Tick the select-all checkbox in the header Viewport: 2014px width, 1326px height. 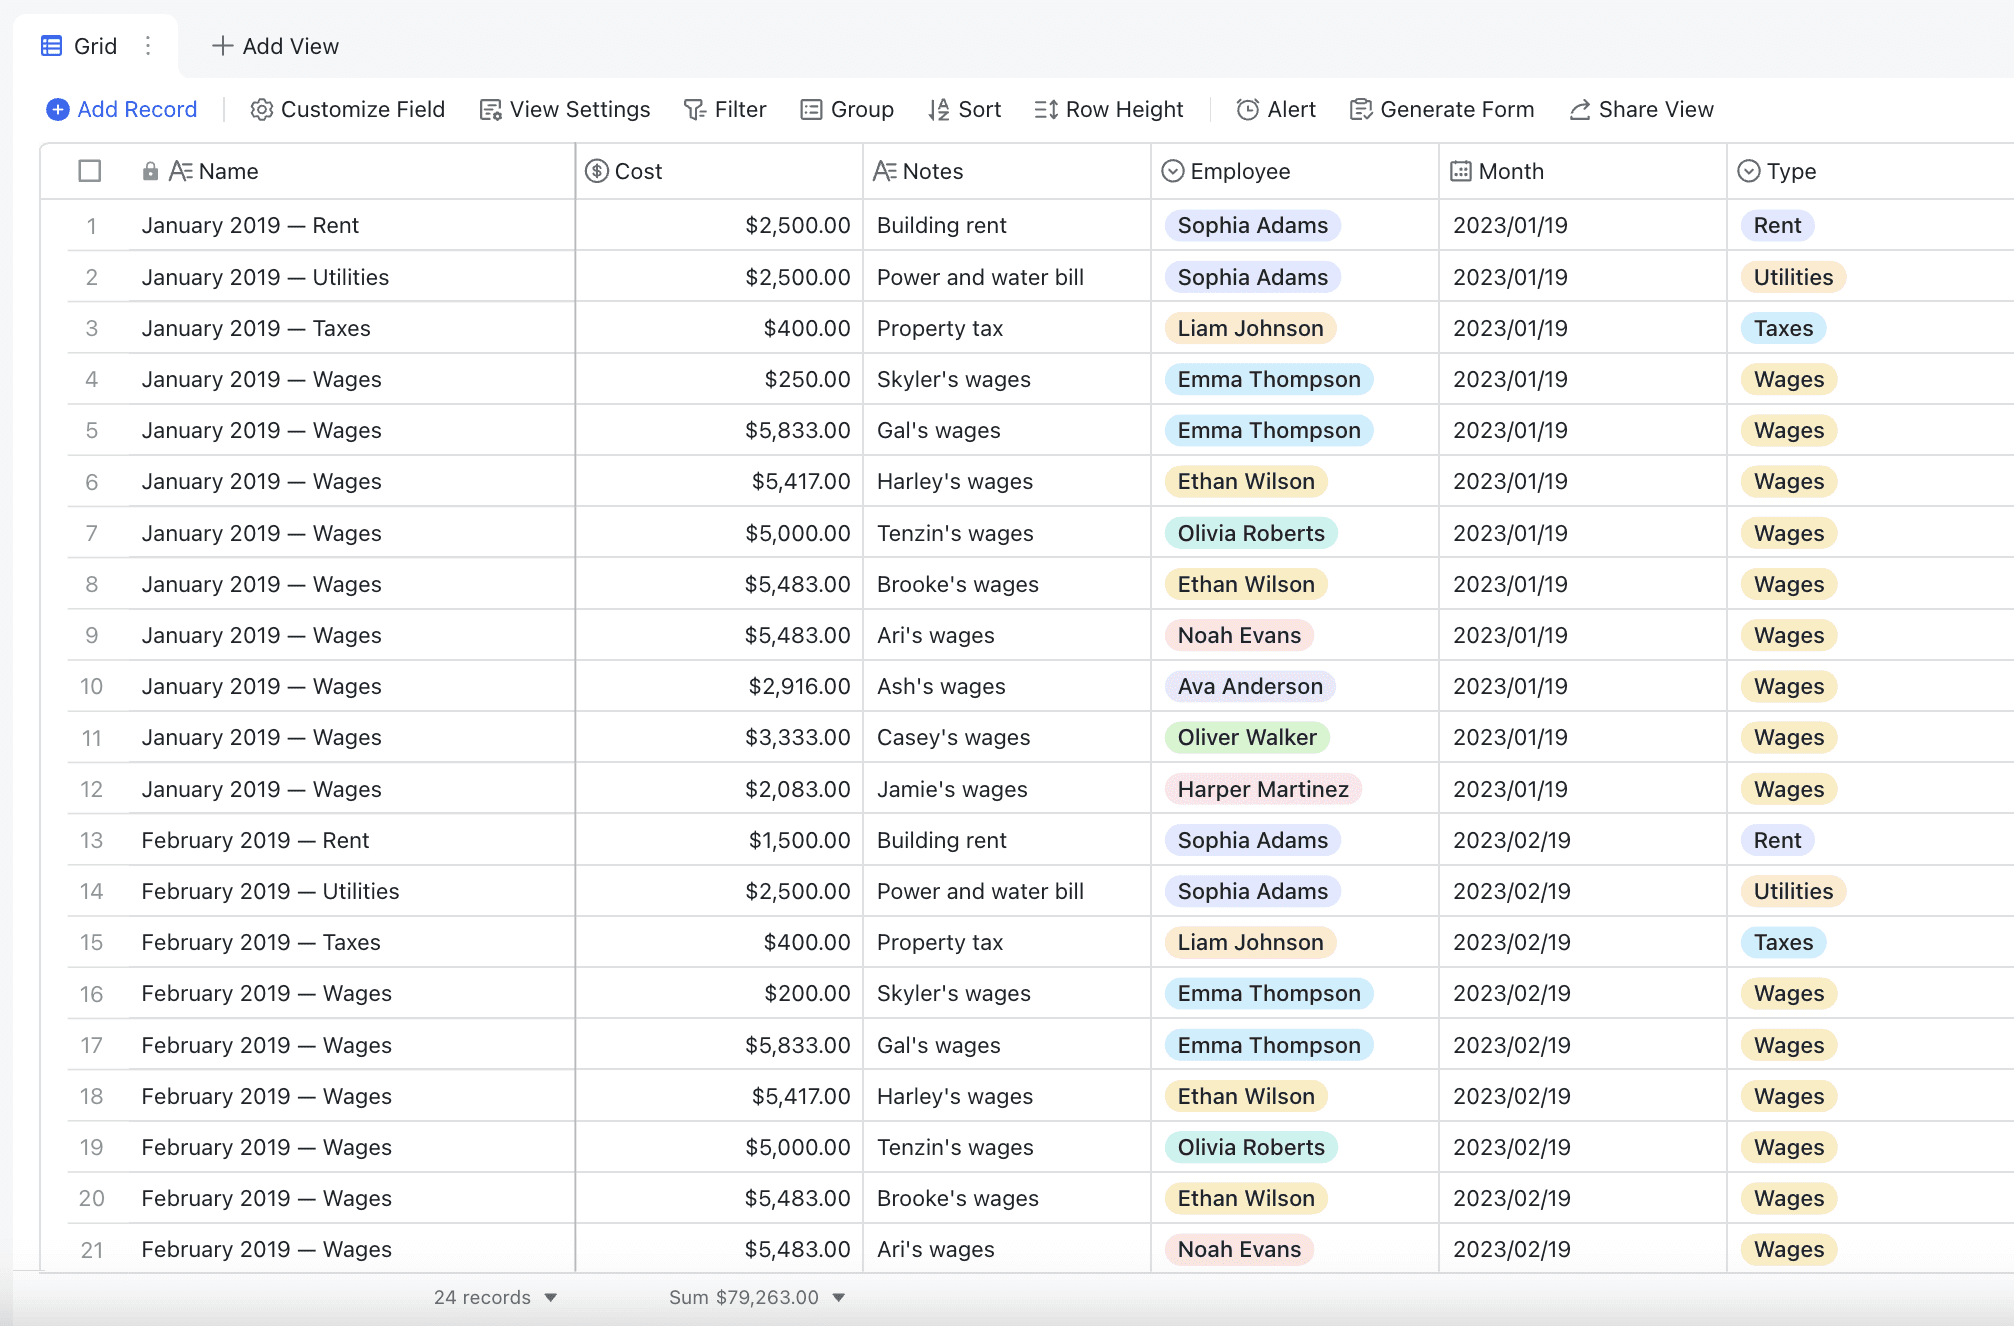pos(90,171)
